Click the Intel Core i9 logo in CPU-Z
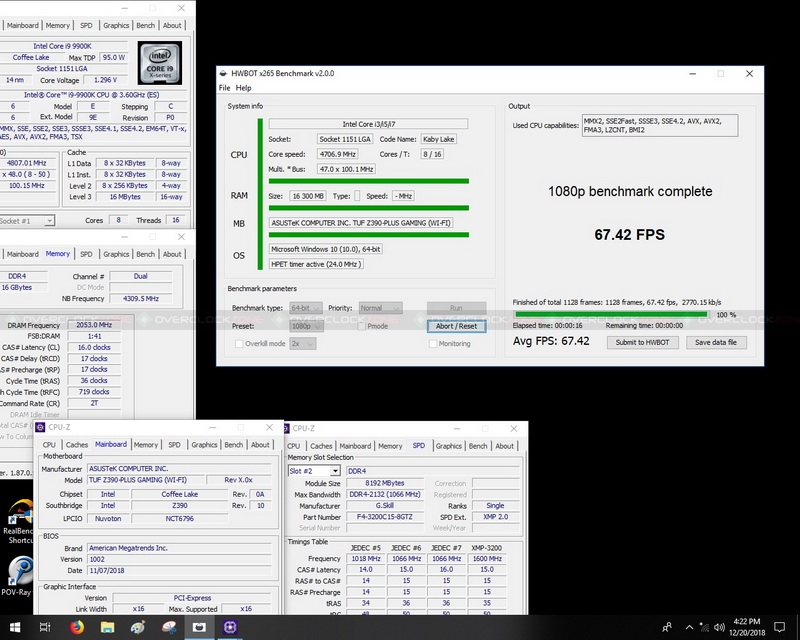Image resolution: width=800 pixels, height=640 pixels. click(160, 63)
